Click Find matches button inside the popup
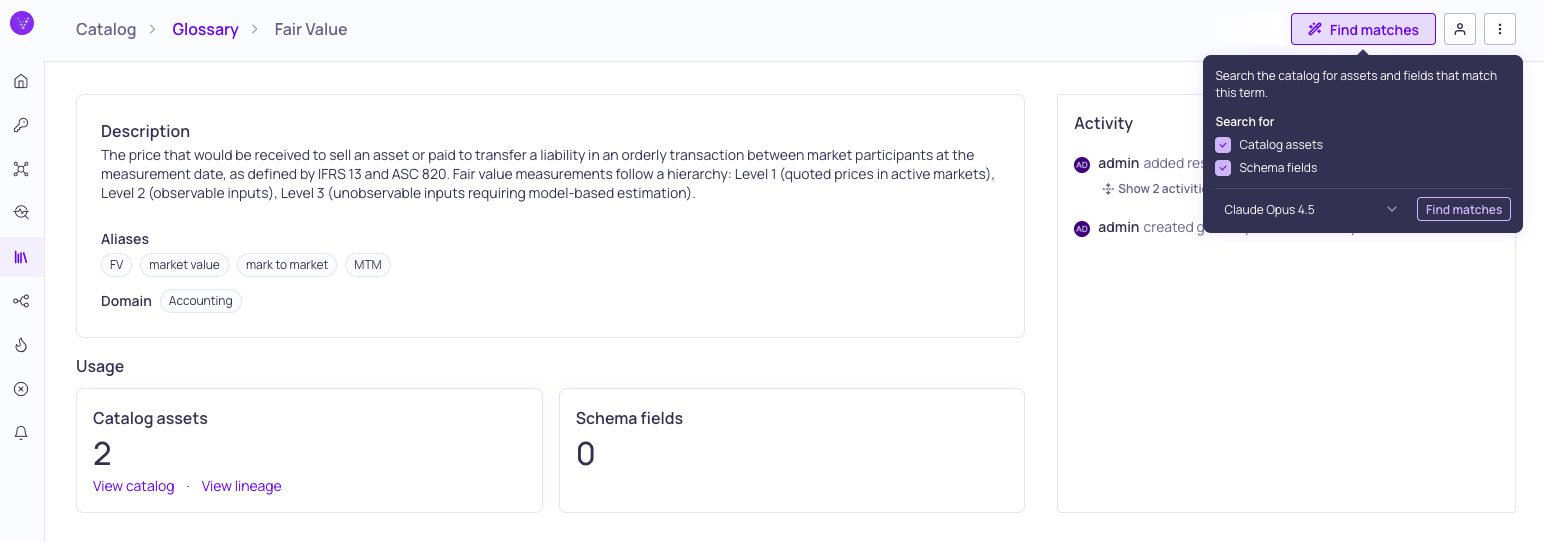Viewport: 1544px width, 542px height. [1463, 209]
